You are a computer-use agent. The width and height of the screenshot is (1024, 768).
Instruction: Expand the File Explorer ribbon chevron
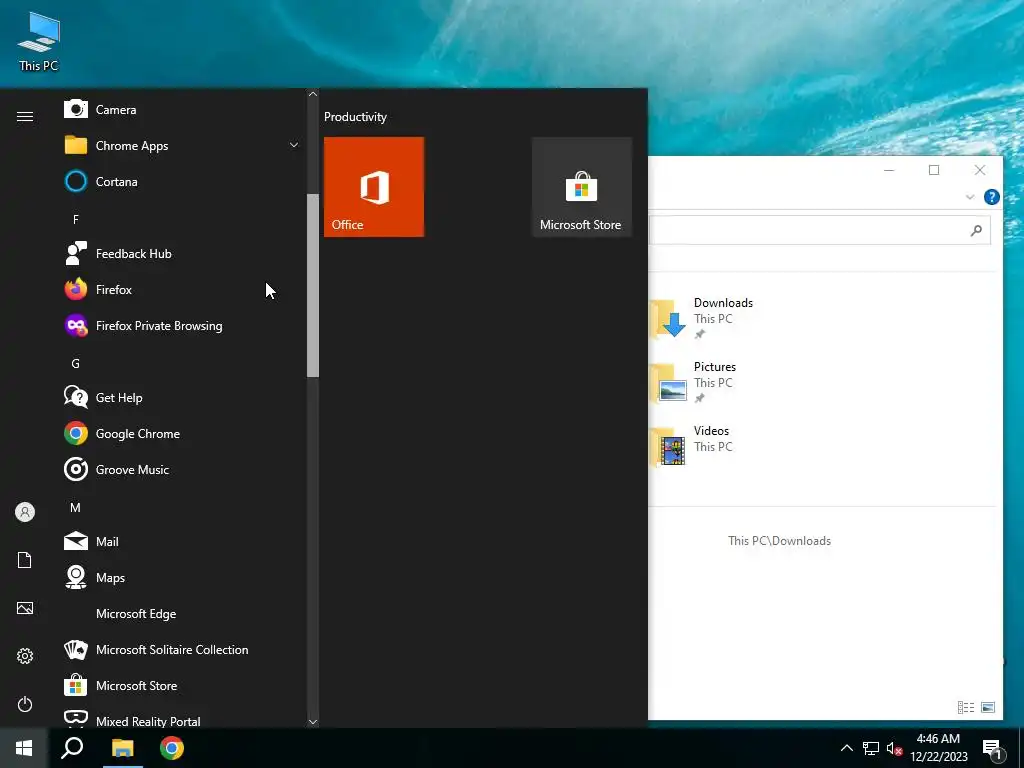(x=970, y=197)
